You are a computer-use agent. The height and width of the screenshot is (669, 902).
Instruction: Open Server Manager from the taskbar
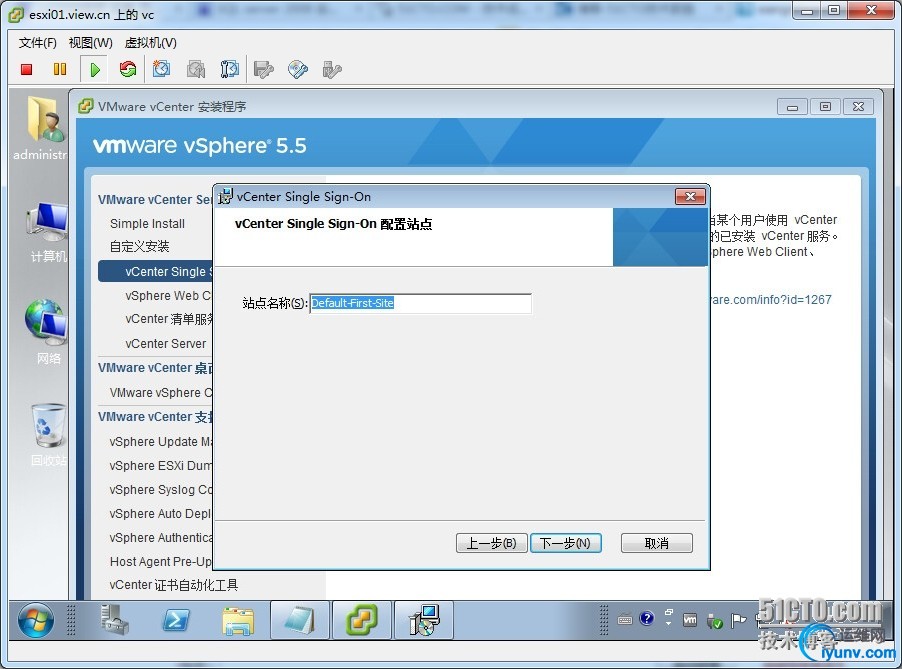point(114,620)
